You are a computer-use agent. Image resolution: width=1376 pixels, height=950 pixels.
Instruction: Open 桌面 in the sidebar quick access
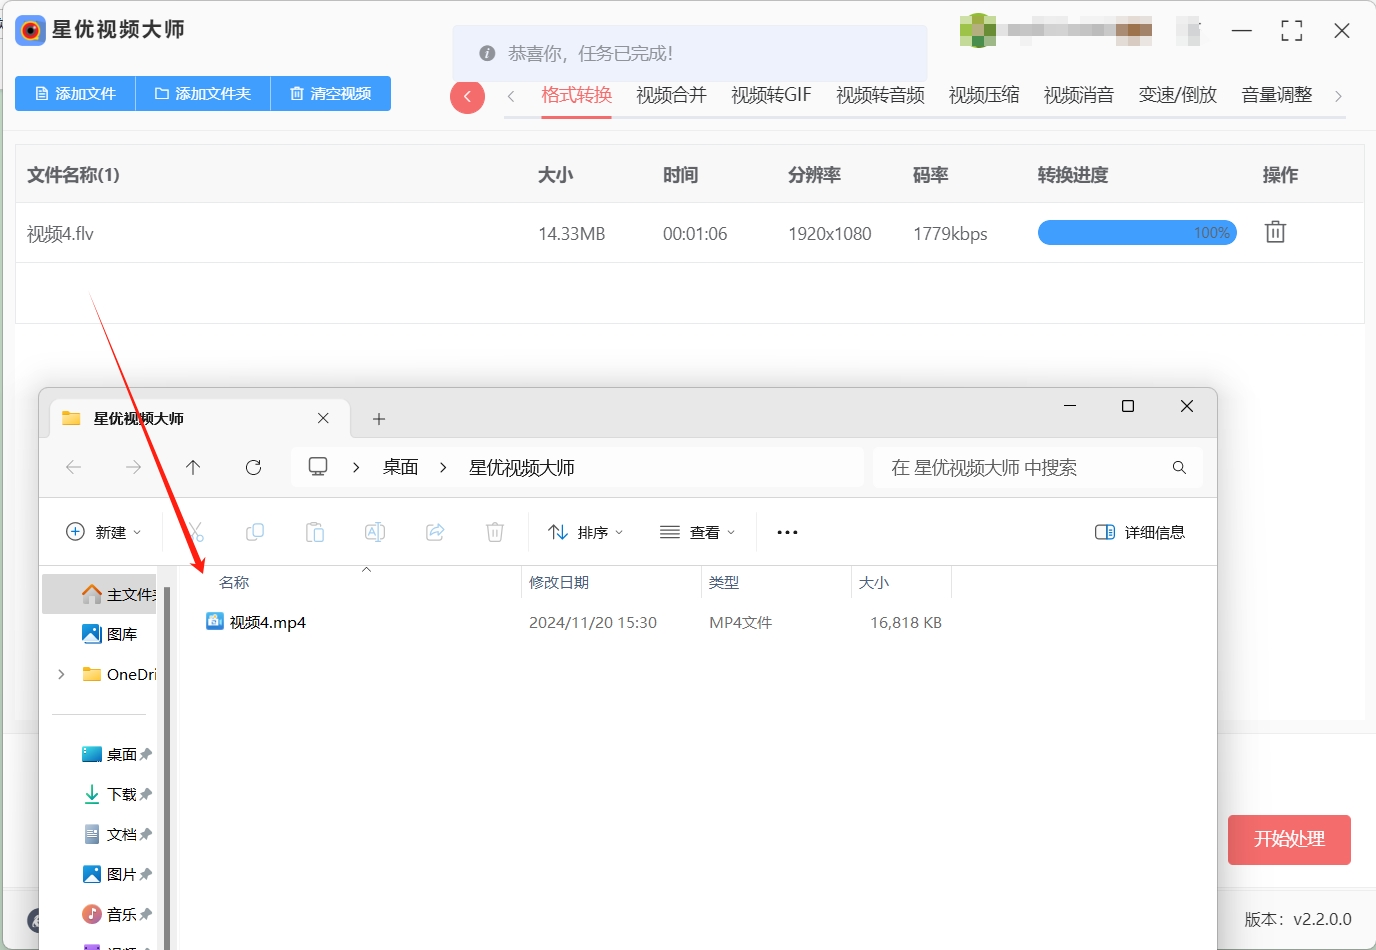[115, 754]
